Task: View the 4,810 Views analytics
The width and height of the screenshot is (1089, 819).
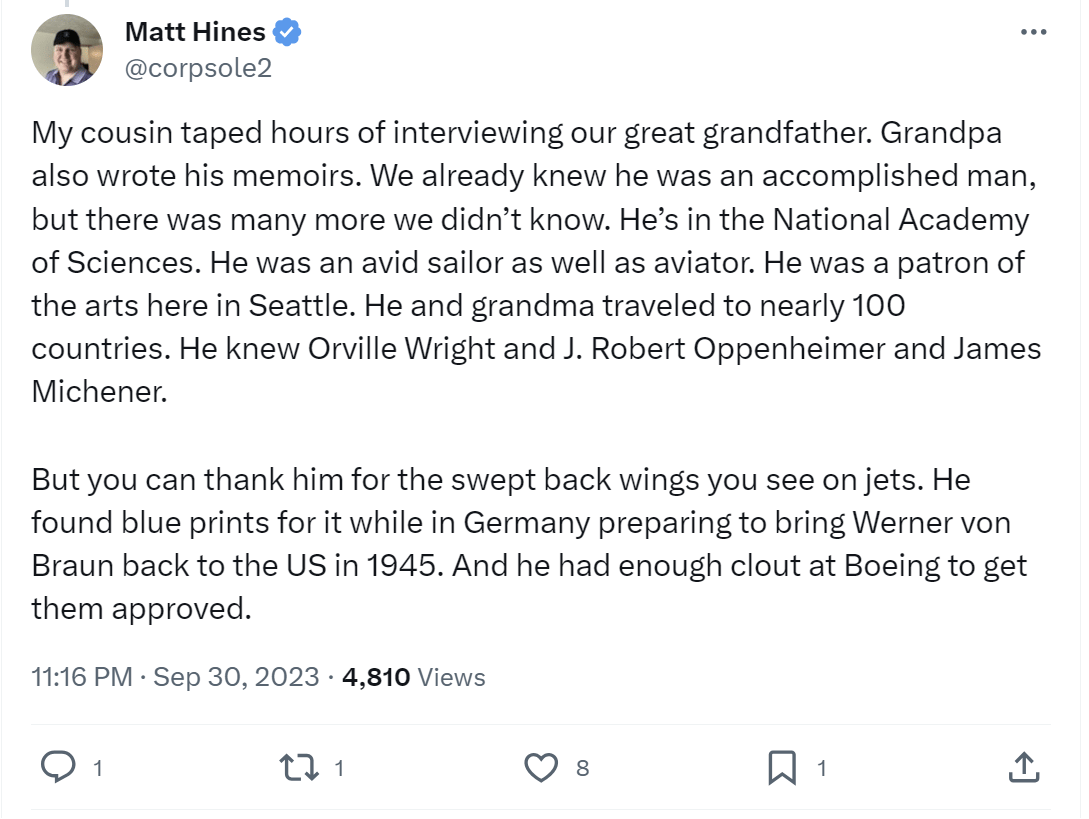Action: click(x=414, y=677)
